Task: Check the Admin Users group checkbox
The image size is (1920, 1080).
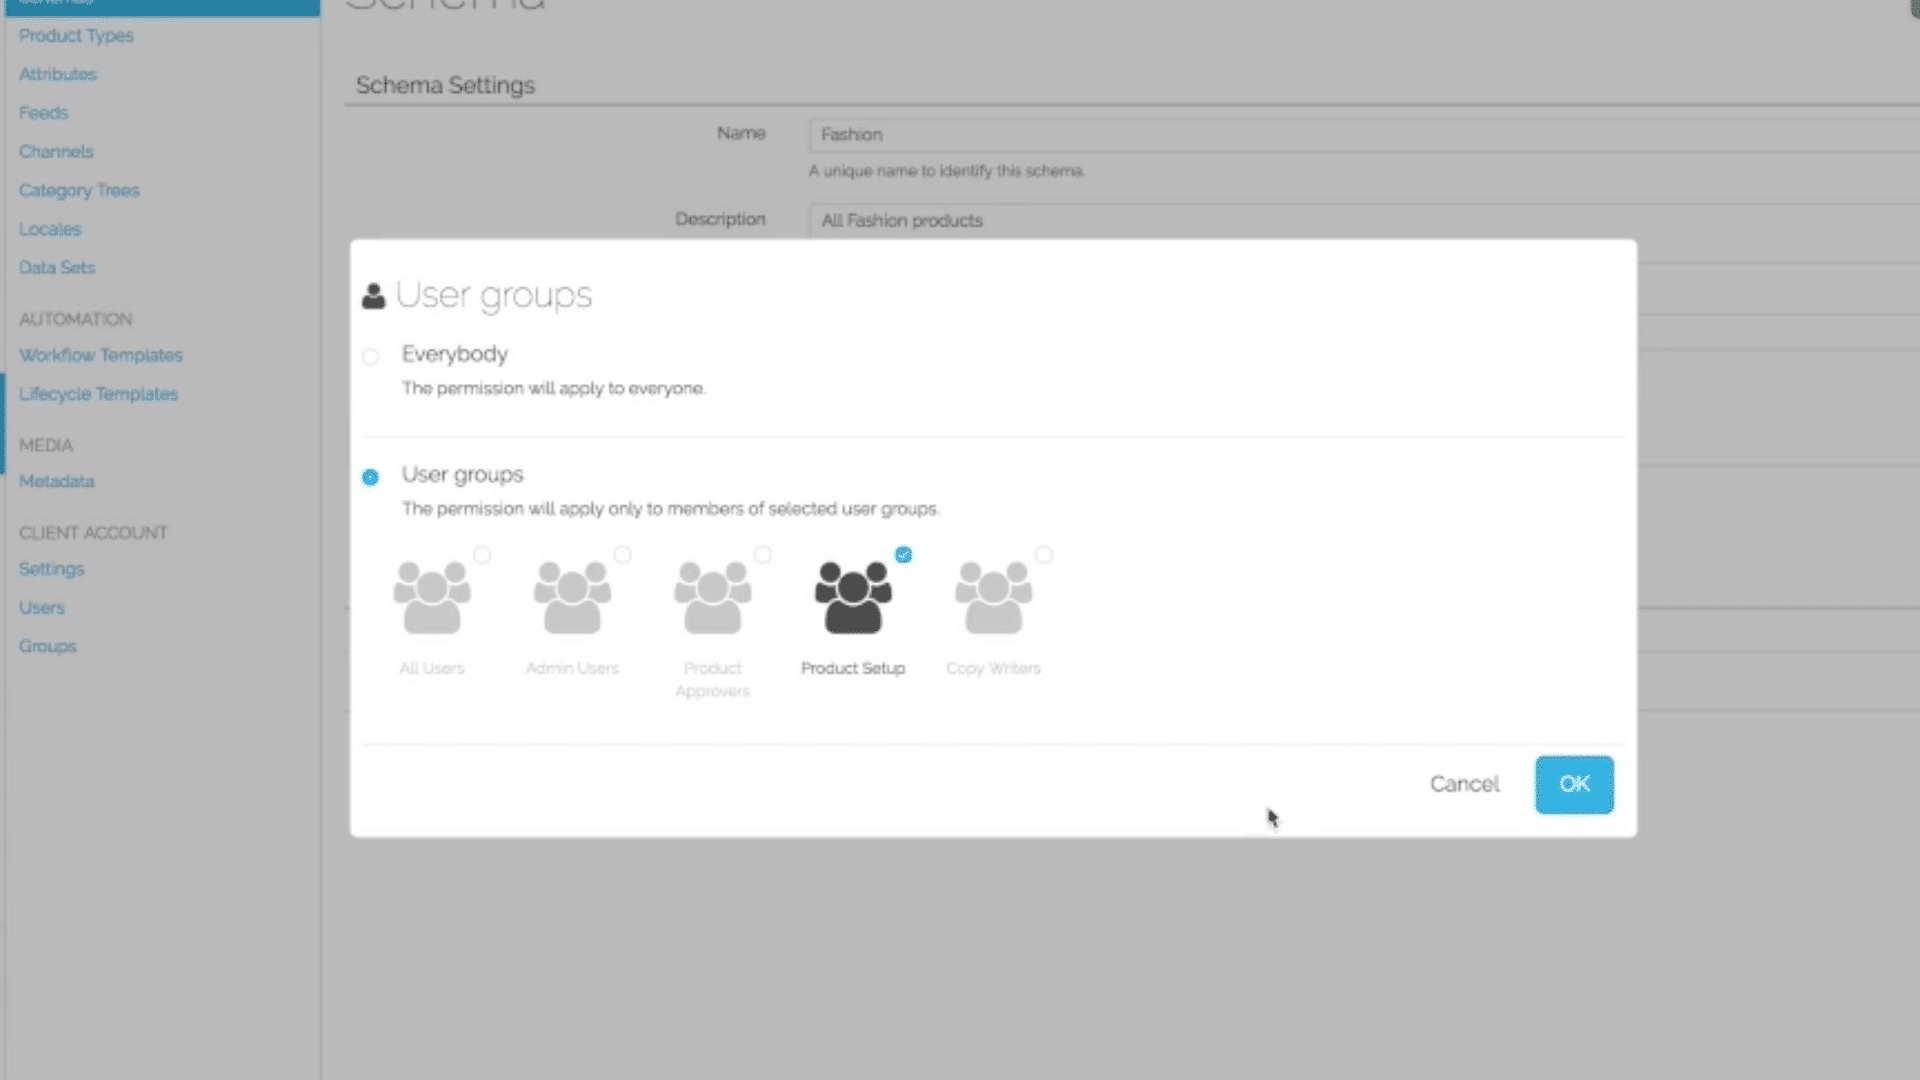Action: pos(623,555)
